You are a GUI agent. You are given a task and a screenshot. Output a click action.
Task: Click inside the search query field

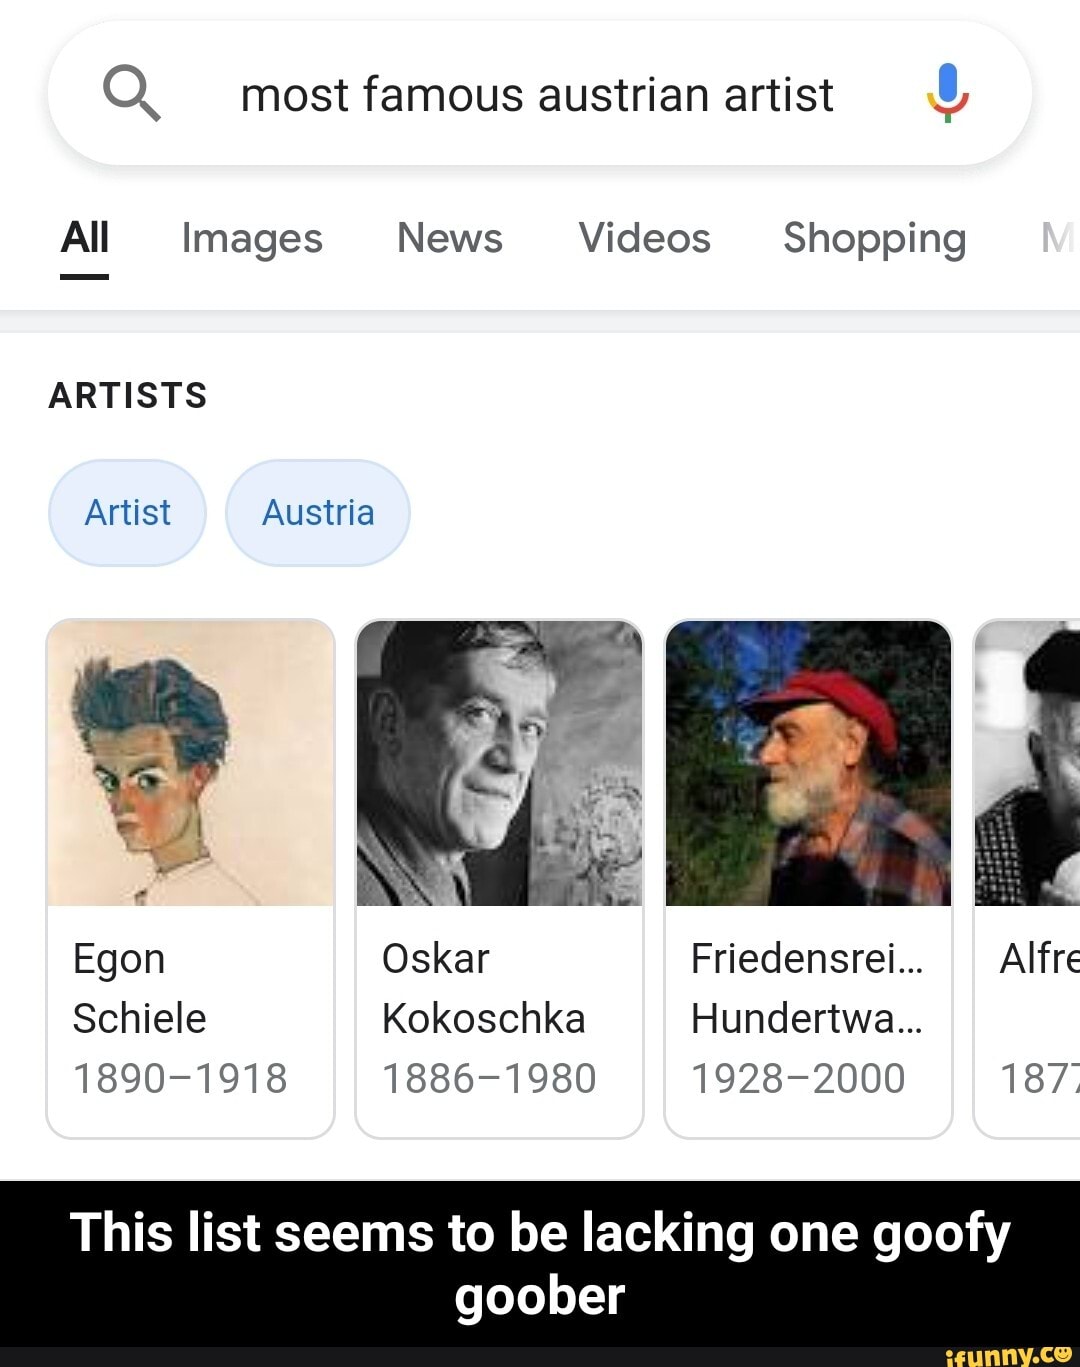pyautogui.click(x=540, y=93)
